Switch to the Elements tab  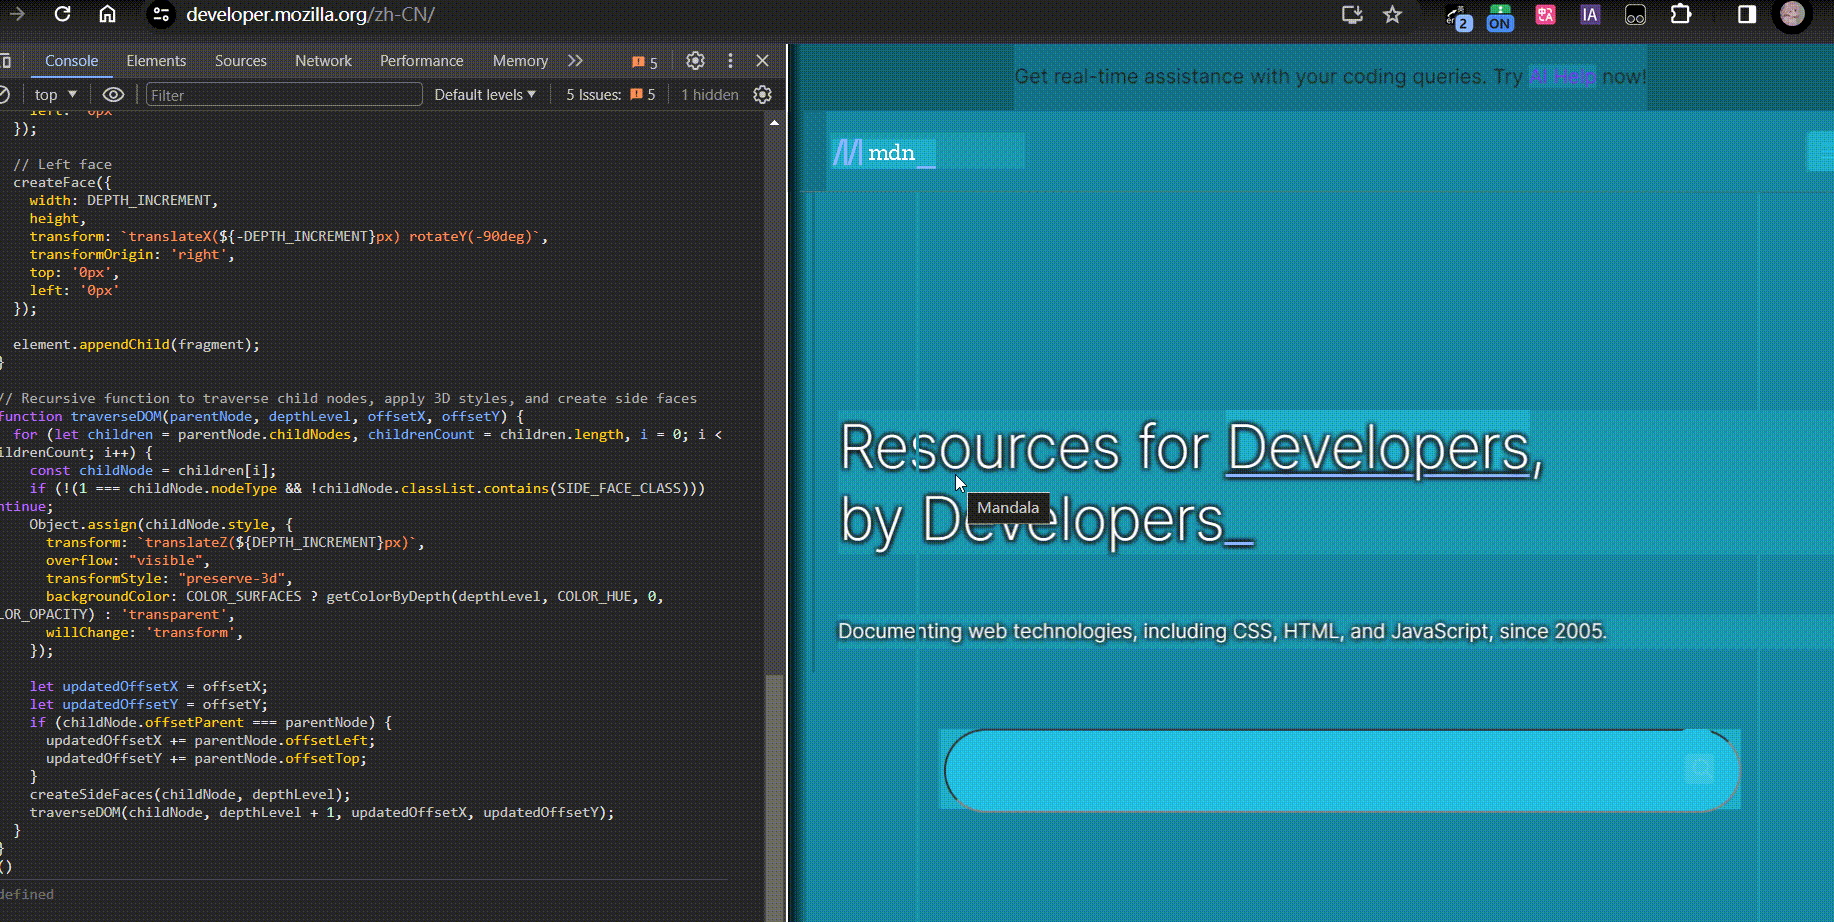pos(156,61)
